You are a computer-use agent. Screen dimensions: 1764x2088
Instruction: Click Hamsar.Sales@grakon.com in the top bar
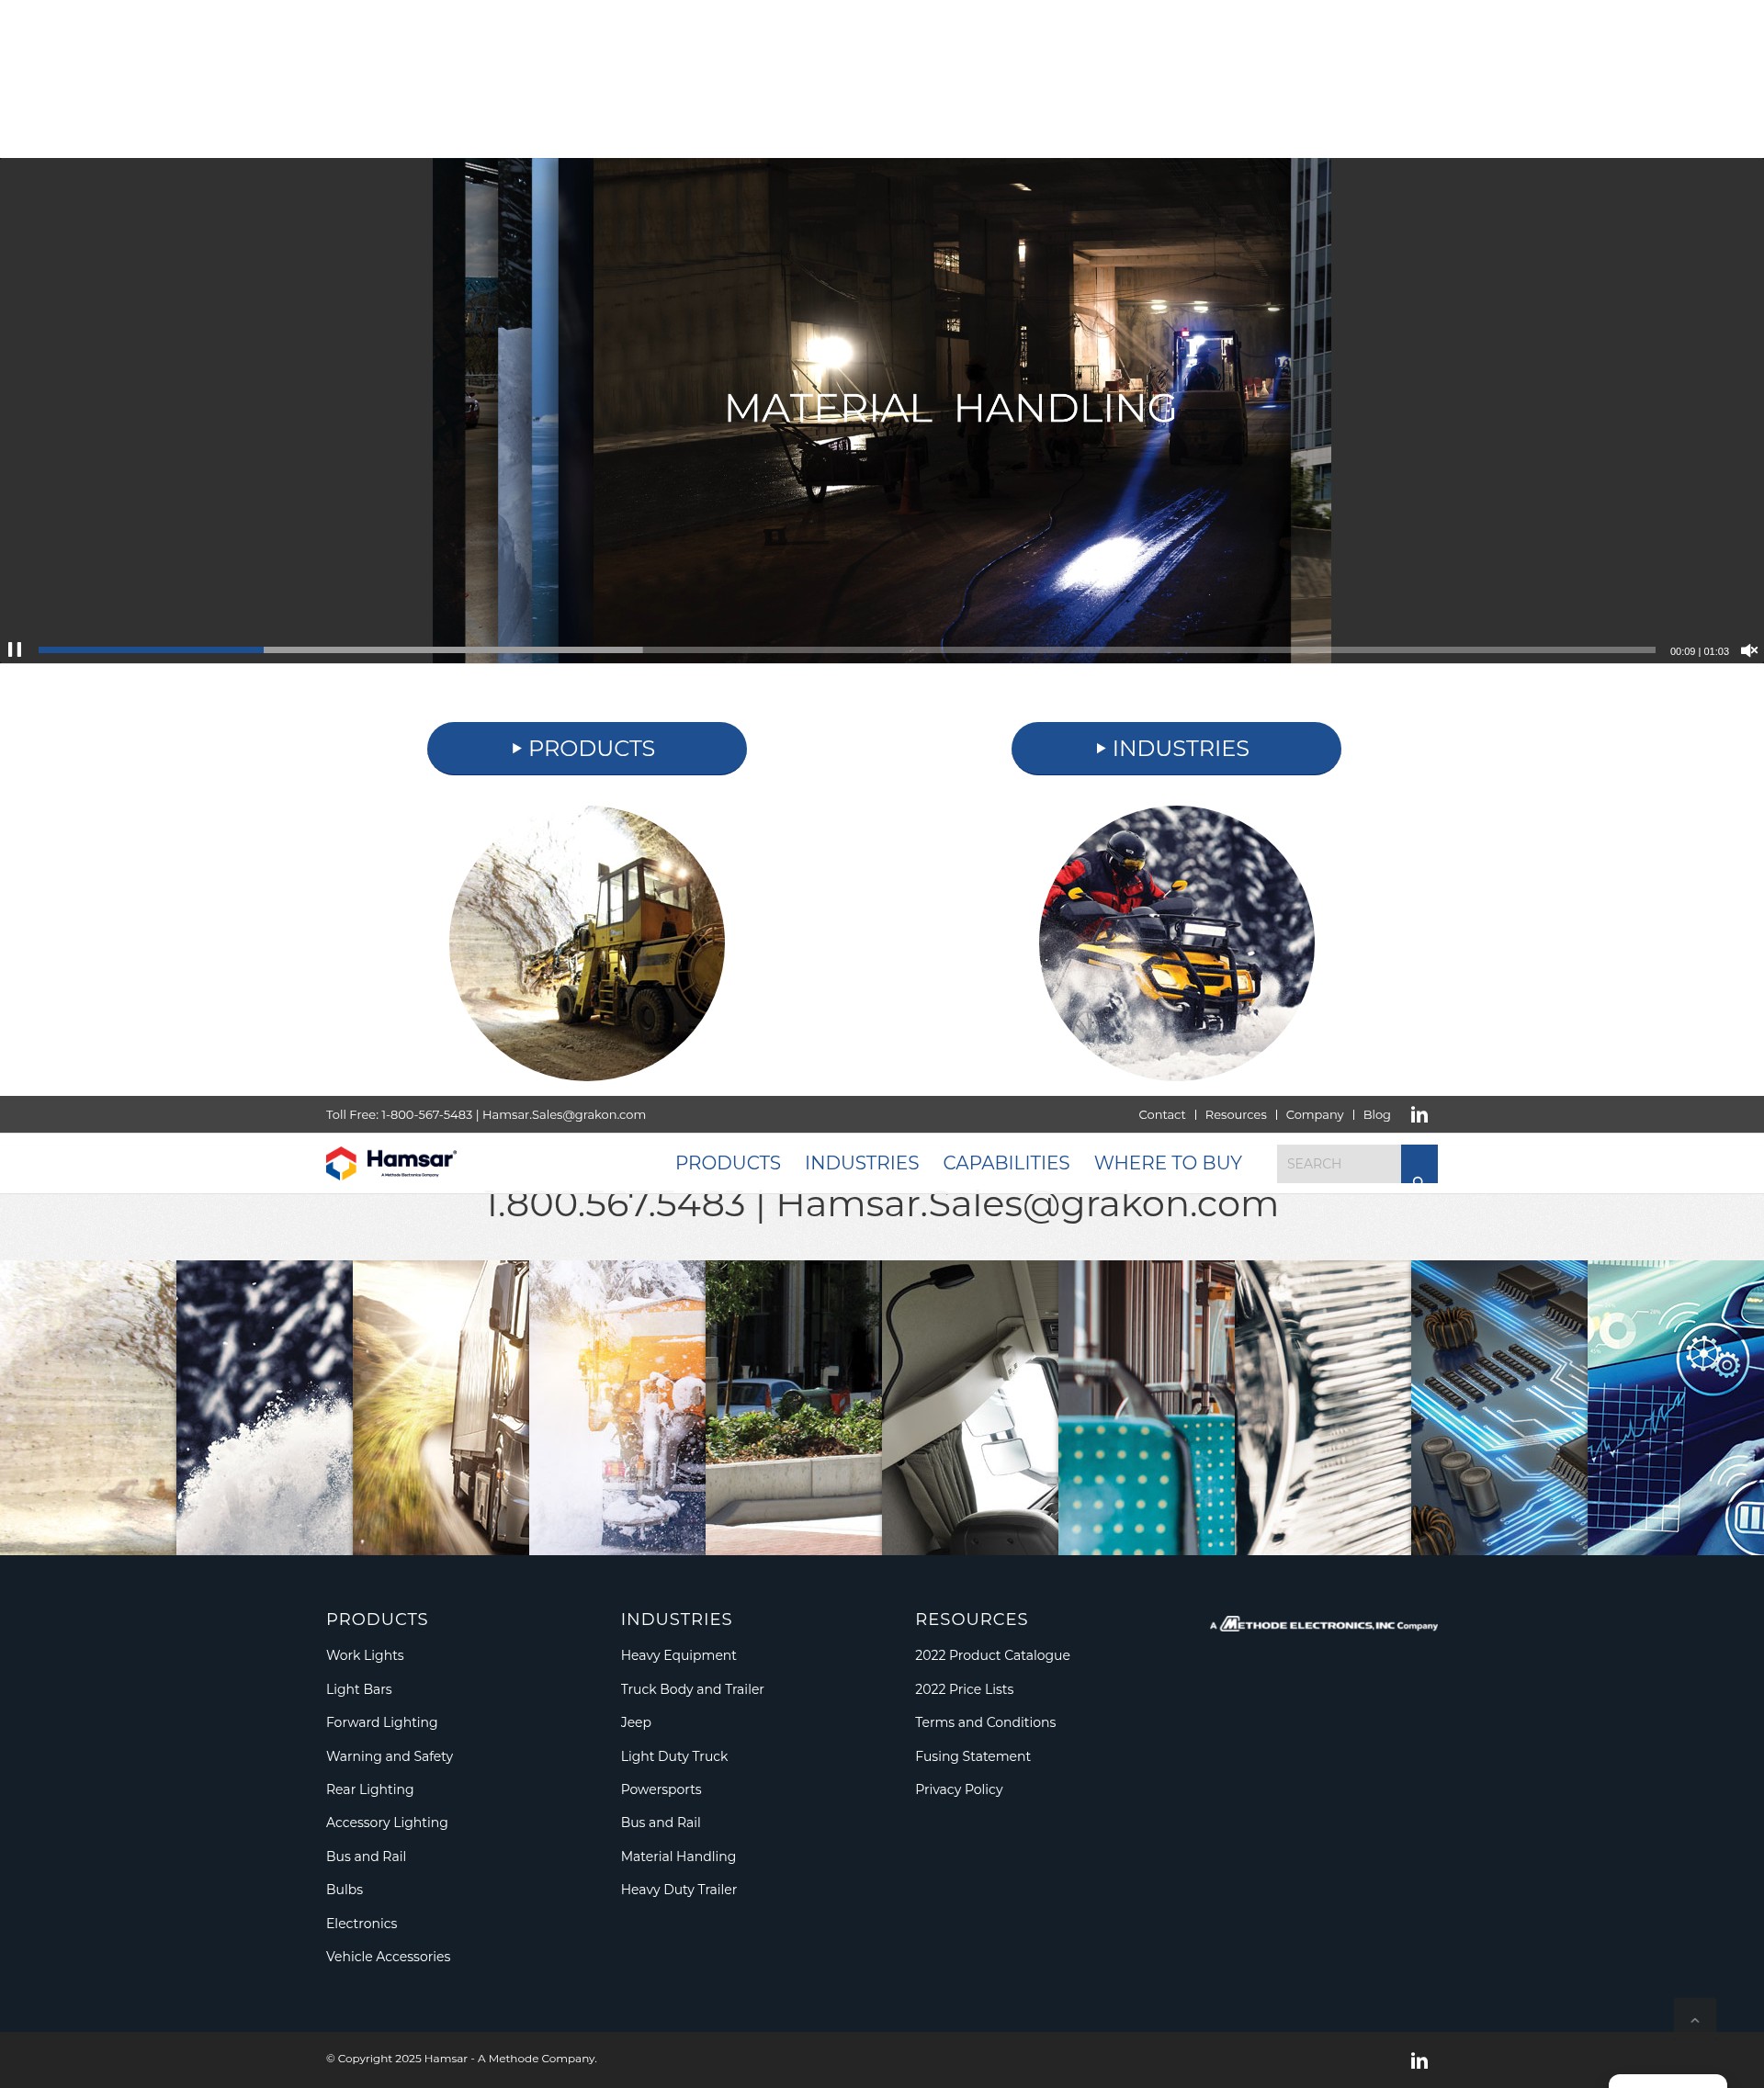(x=564, y=1114)
